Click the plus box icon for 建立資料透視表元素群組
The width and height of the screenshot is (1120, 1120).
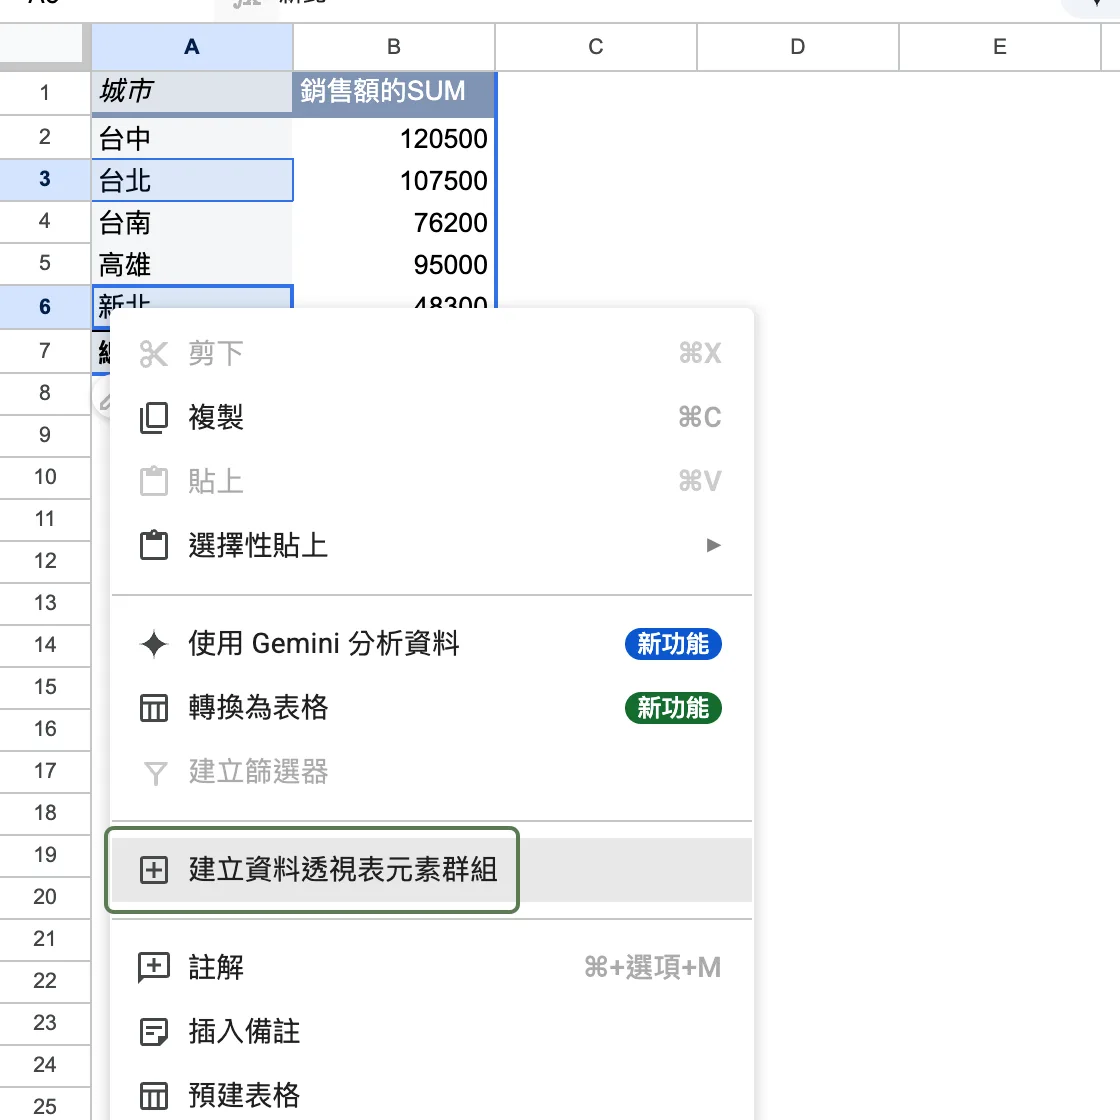coord(154,870)
